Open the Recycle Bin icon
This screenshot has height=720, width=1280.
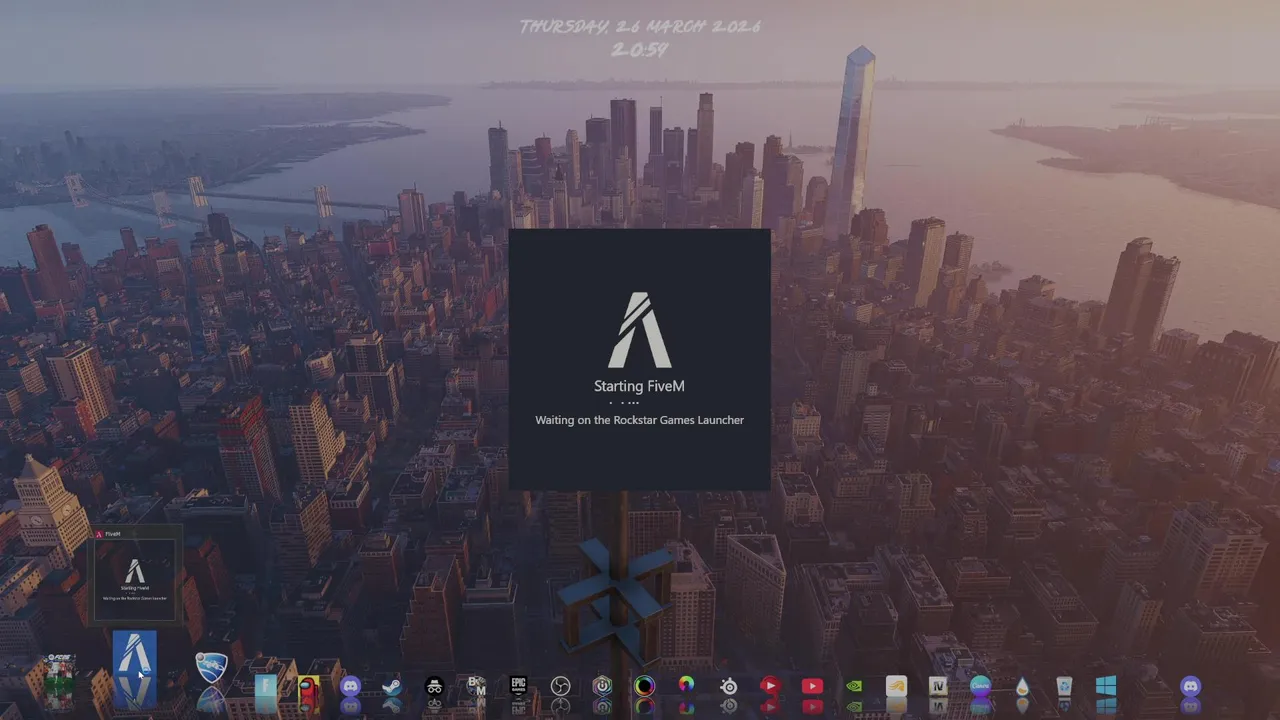(x=1064, y=686)
